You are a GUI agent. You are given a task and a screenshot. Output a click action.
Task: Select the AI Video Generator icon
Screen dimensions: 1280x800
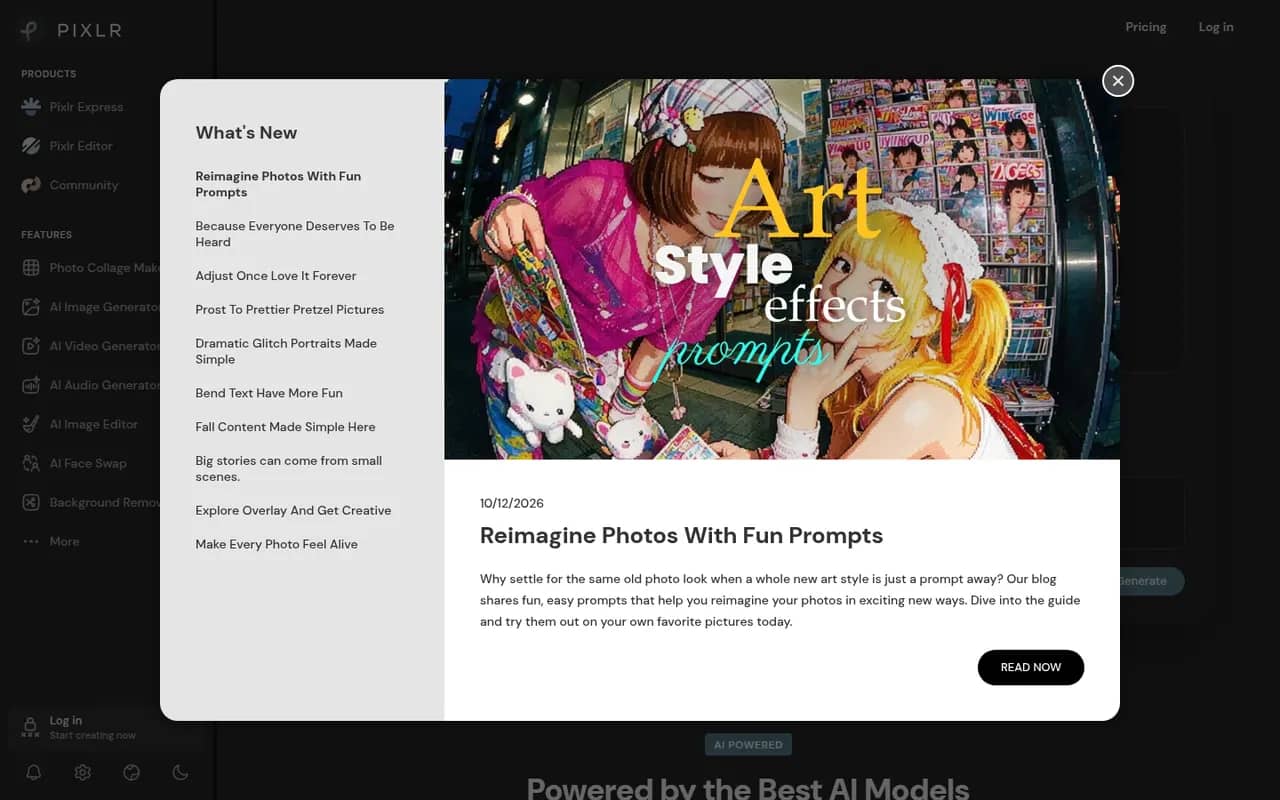pos(31,346)
